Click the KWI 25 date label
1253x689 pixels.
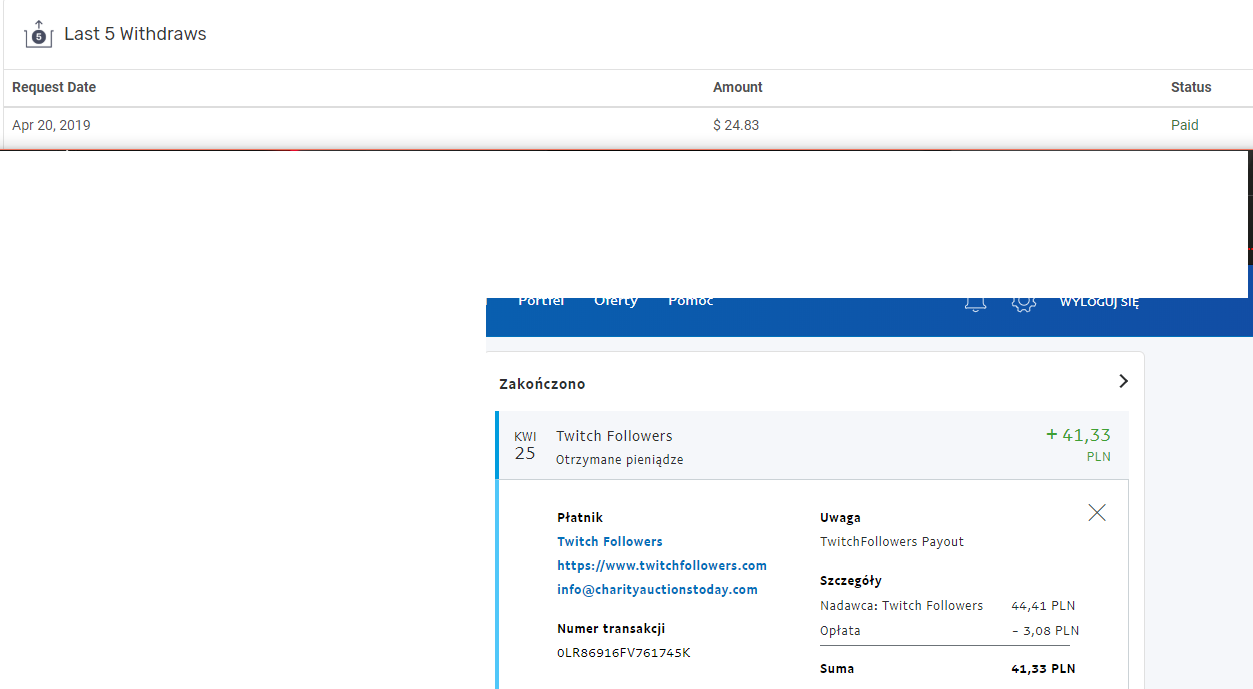click(x=525, y=446)
